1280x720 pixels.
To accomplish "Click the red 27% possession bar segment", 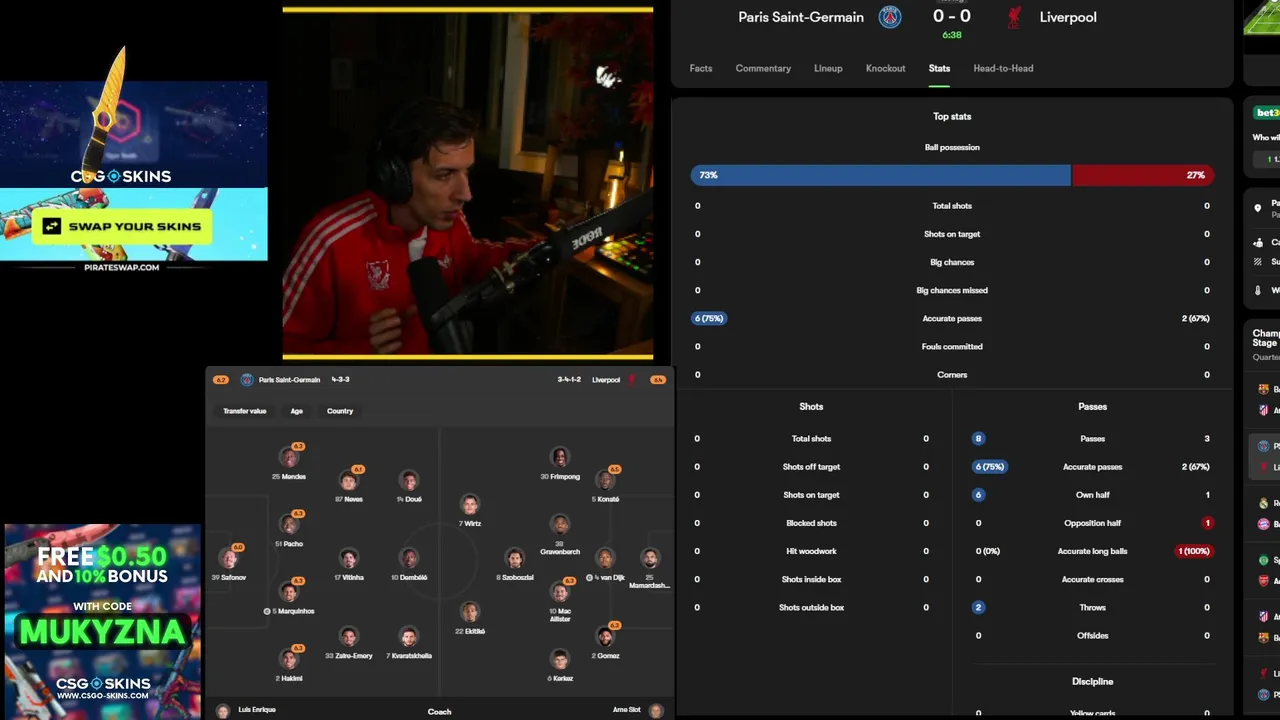I will (x=1143, y=175).
